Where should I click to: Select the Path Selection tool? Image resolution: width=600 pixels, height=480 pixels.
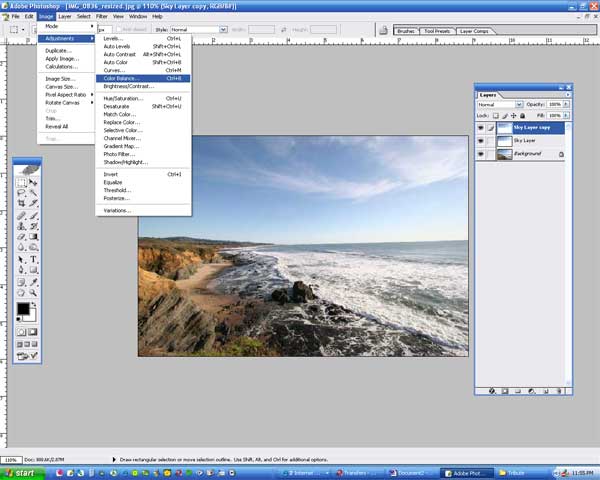coord(21,260)
